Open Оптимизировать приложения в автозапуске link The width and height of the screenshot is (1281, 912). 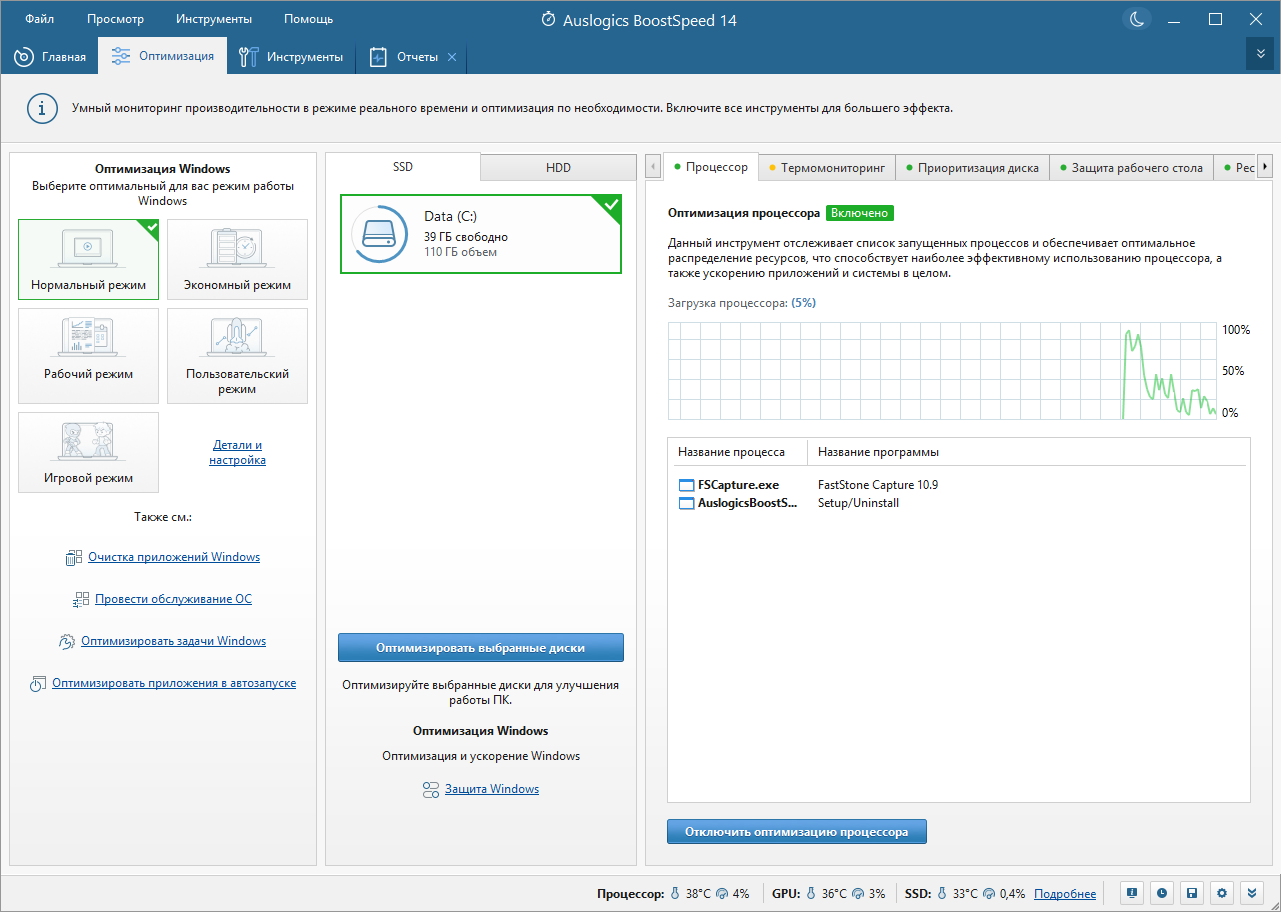(x=174, y=684)
